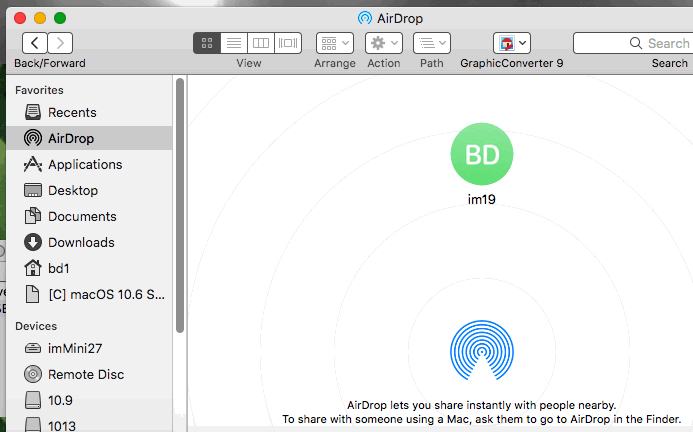The height and width of the screenshot is (432, 693).
Task: Click the Documents sidebar icon
Action: tap(33, 216)
